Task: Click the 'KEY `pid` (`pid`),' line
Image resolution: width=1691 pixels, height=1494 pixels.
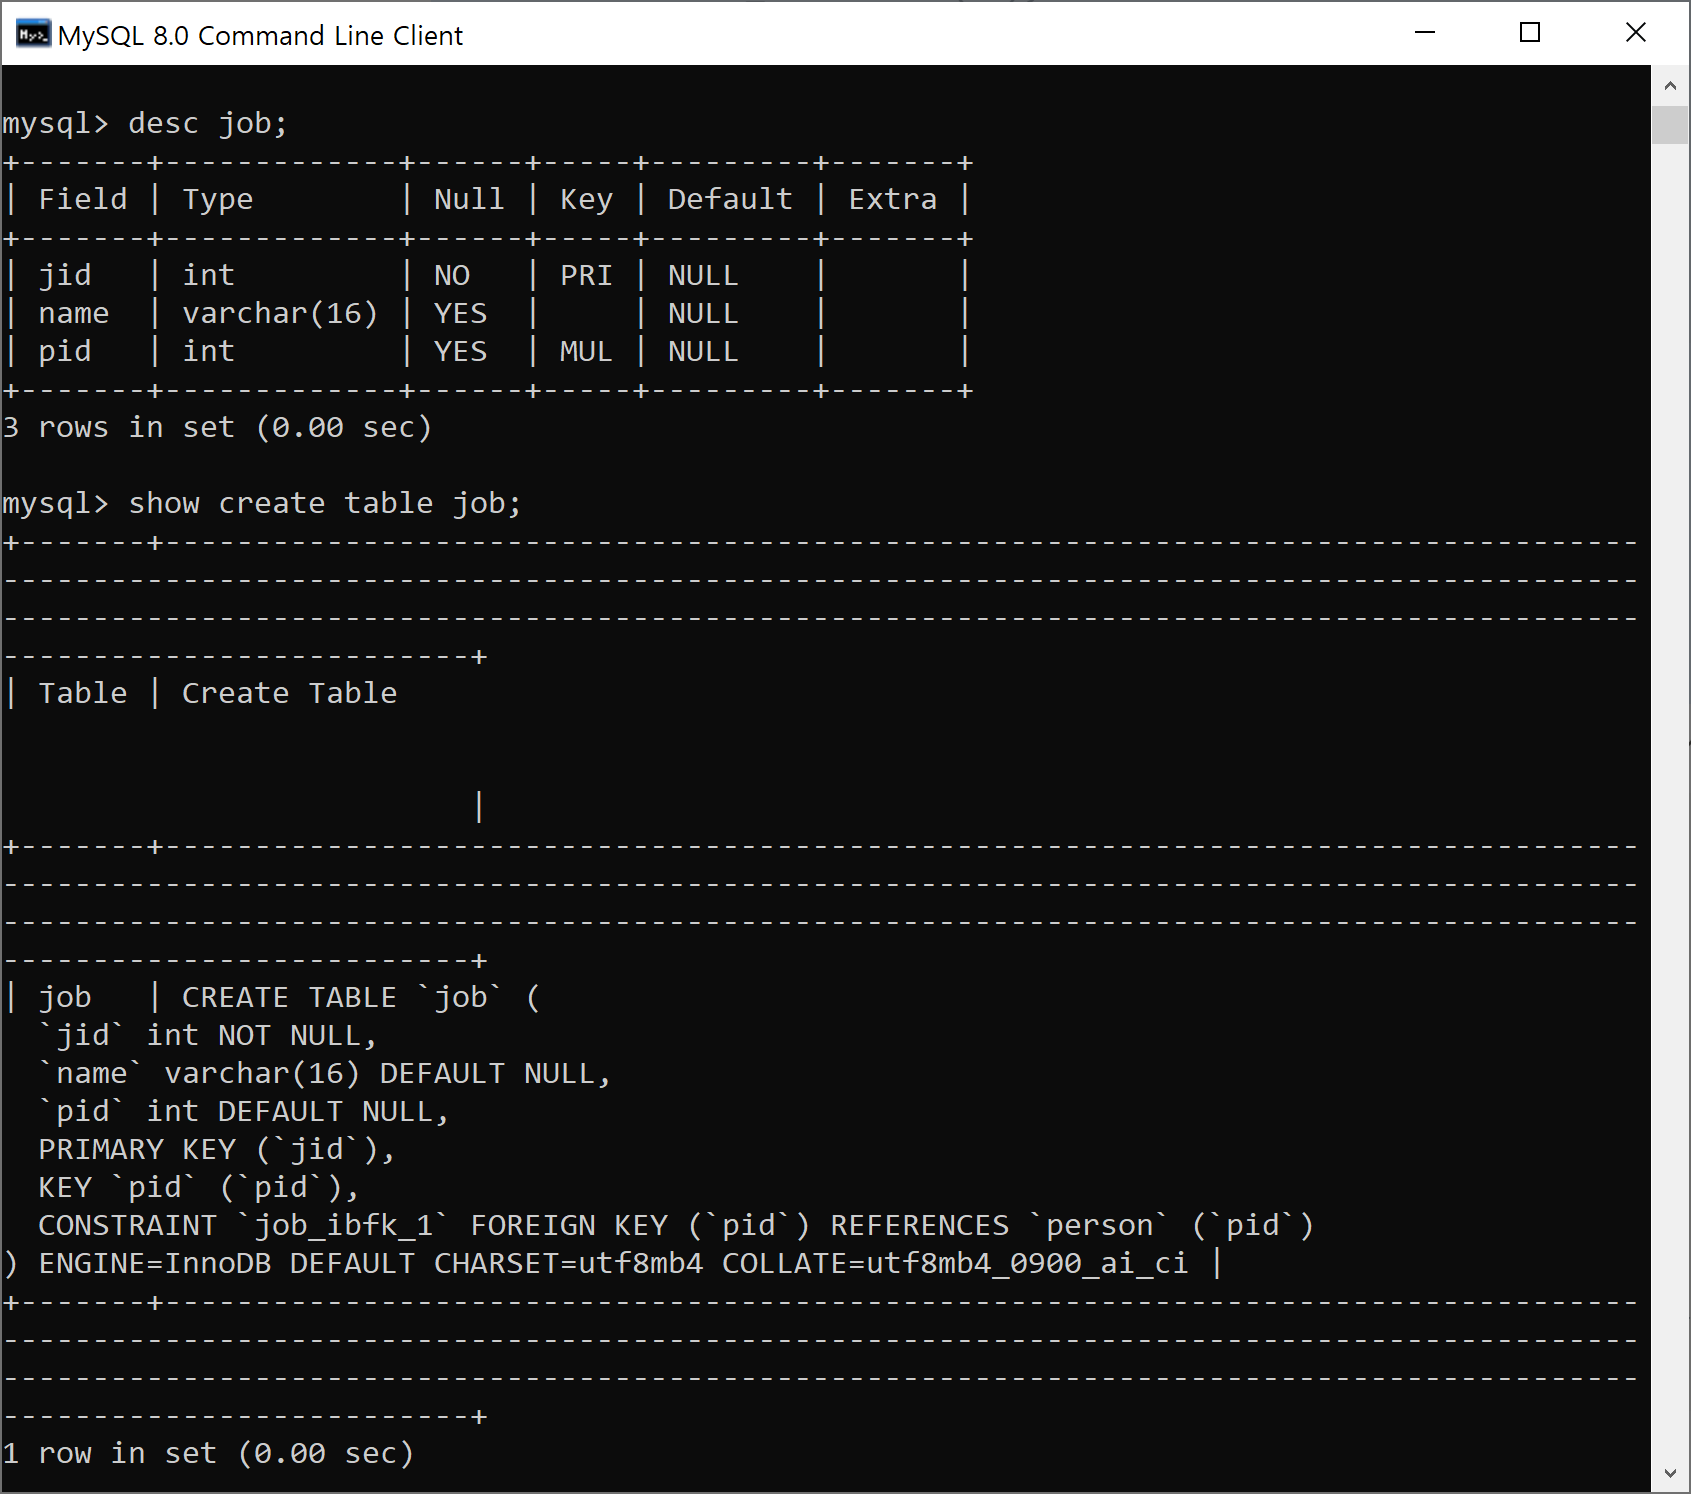Action: (x=198, y=1187)
